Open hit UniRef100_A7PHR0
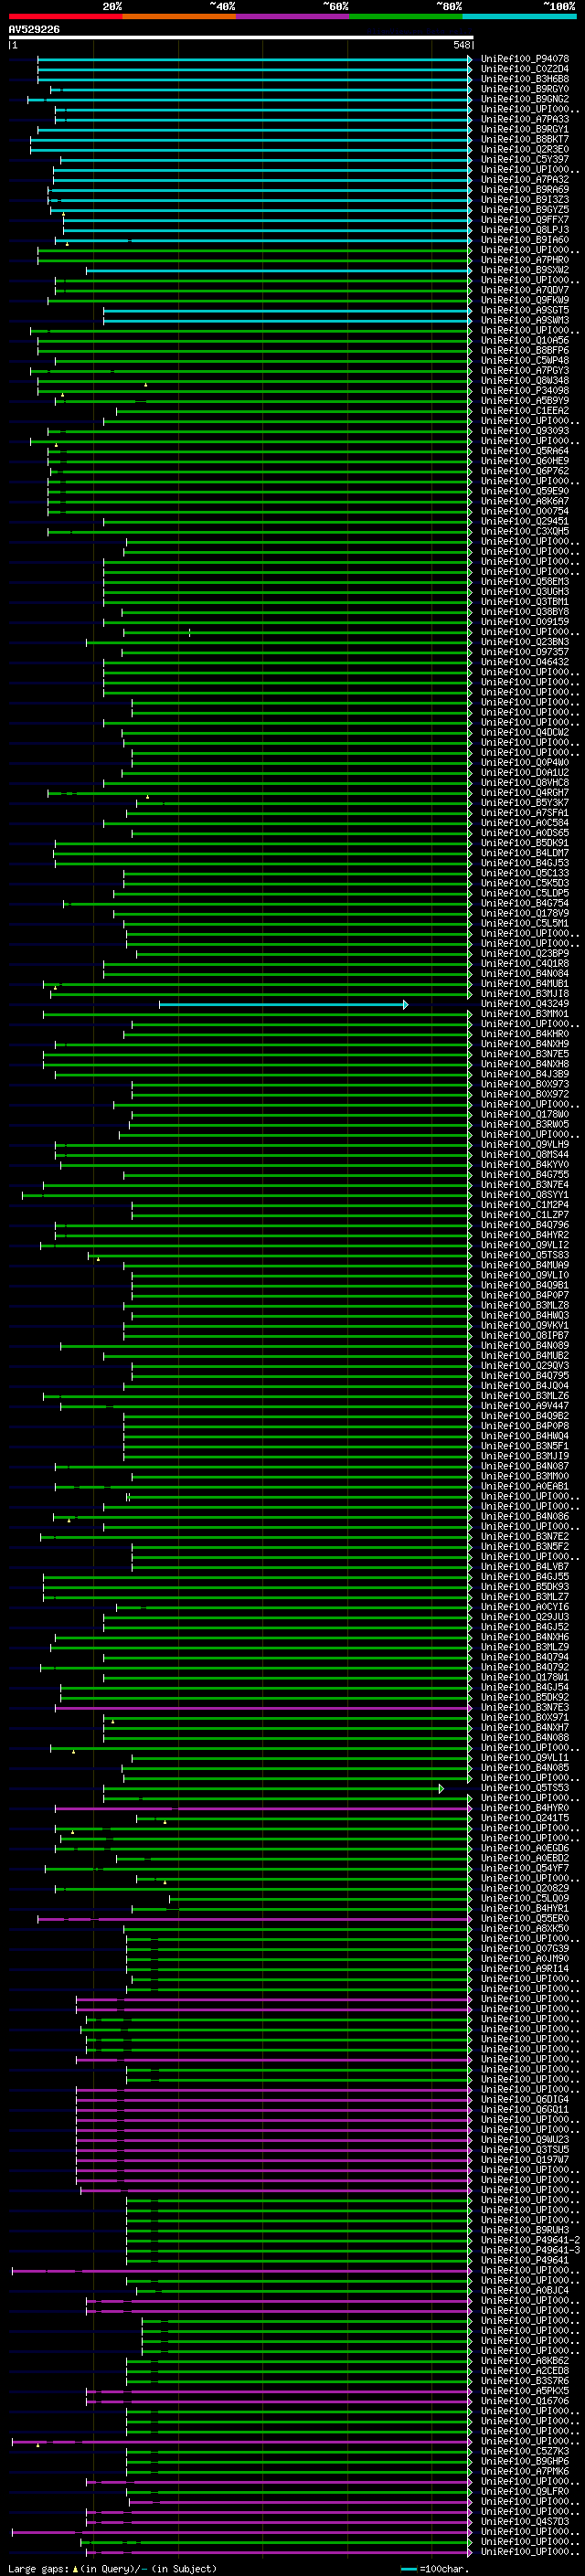585x2576 pixels. point(525,260)
